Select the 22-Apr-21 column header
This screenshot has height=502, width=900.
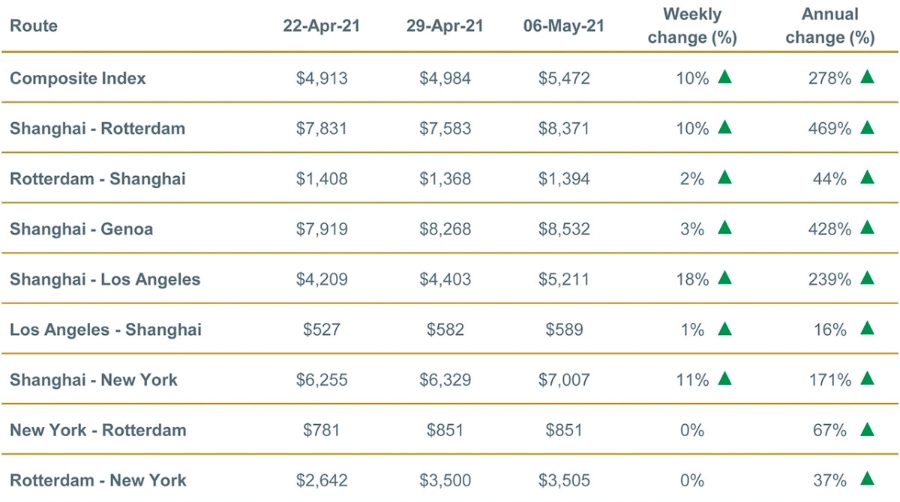click(322, 26)
